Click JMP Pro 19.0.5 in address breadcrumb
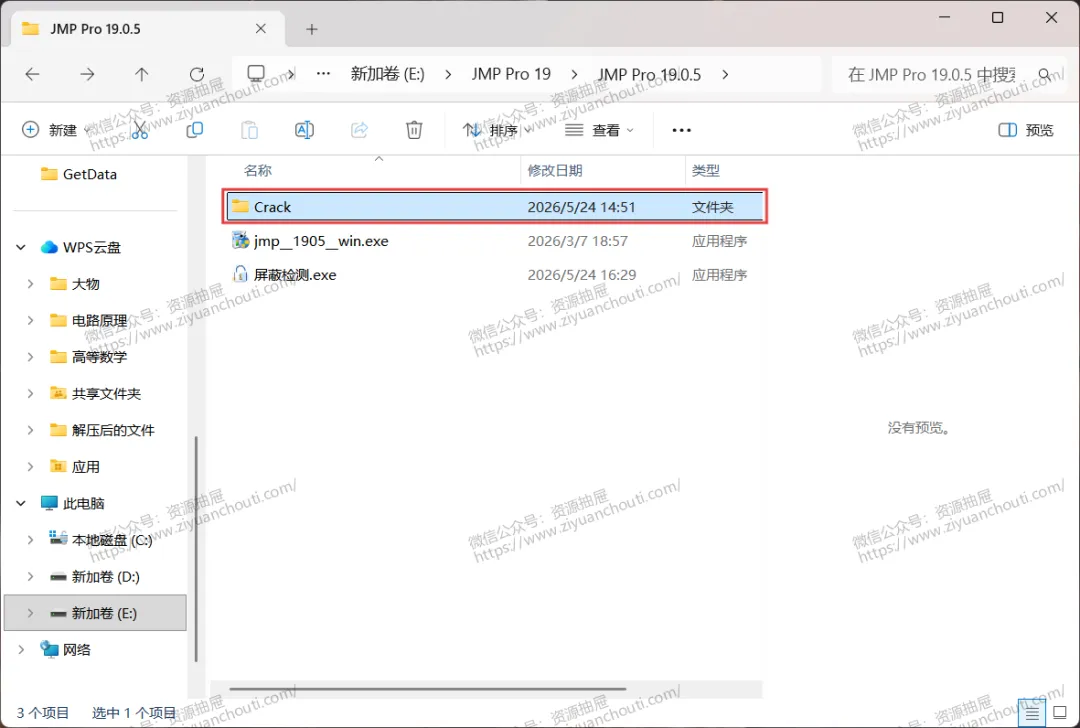The image size is (1080, 728). point(649,74)
